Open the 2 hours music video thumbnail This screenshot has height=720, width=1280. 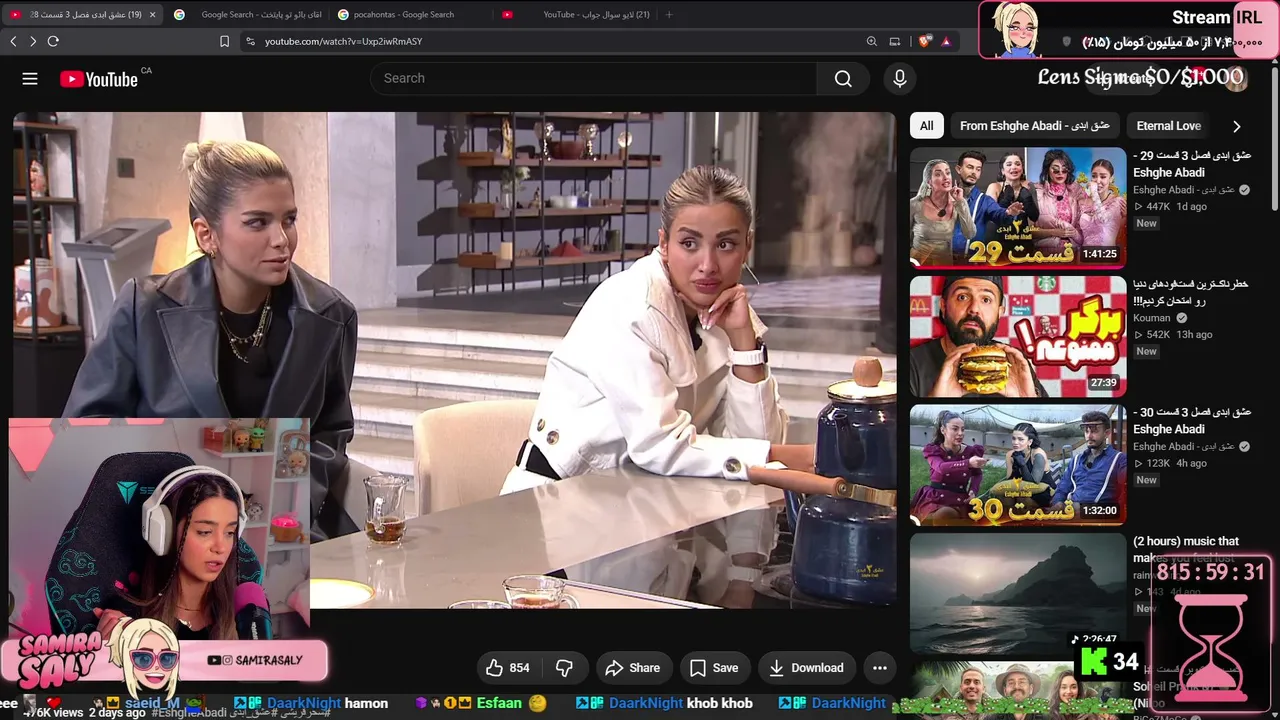(x=1018, y=593)
